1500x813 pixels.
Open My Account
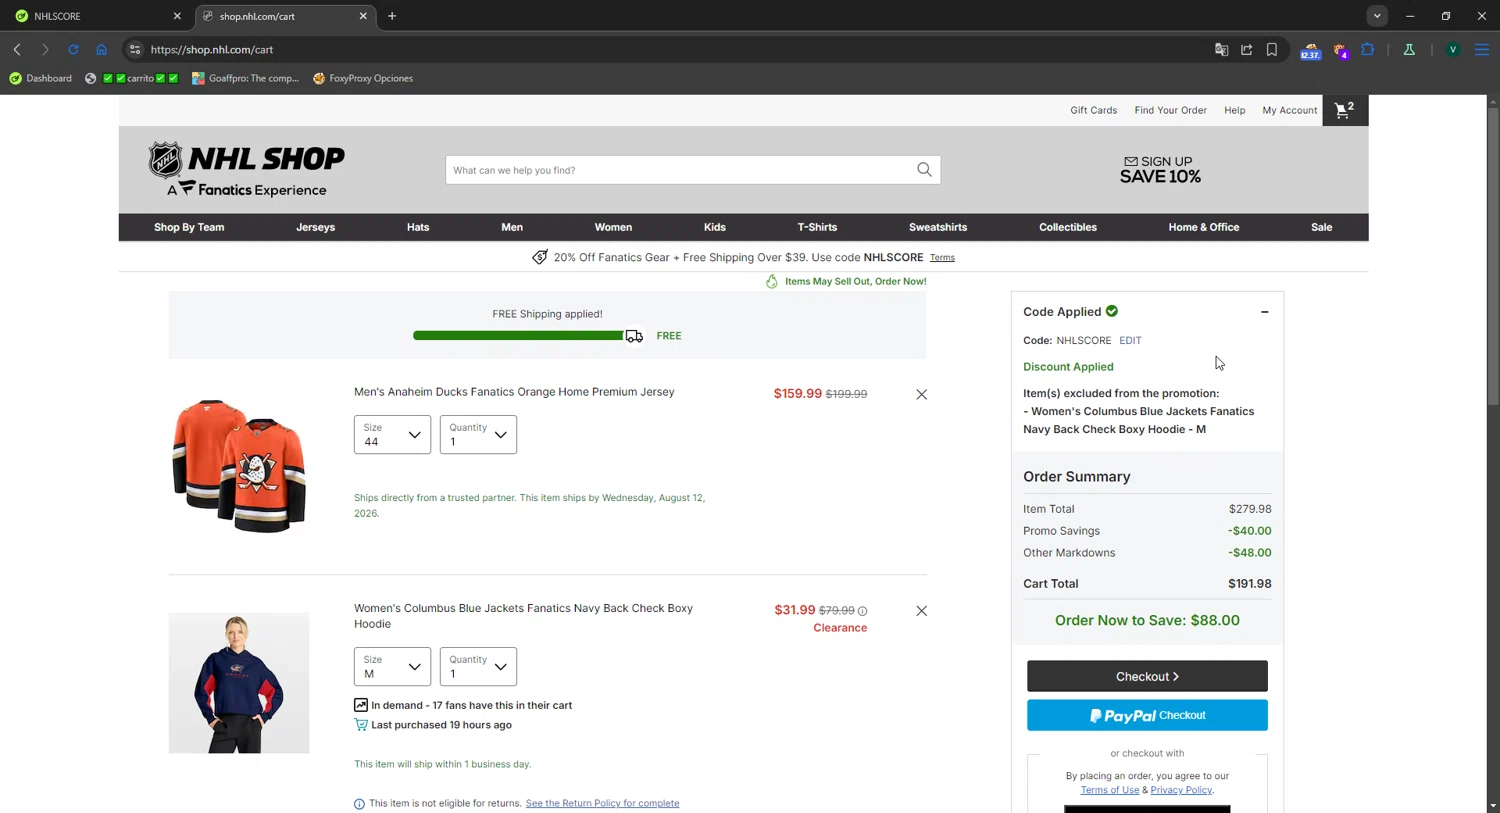pyautogui.click(x=1289, y=110)
